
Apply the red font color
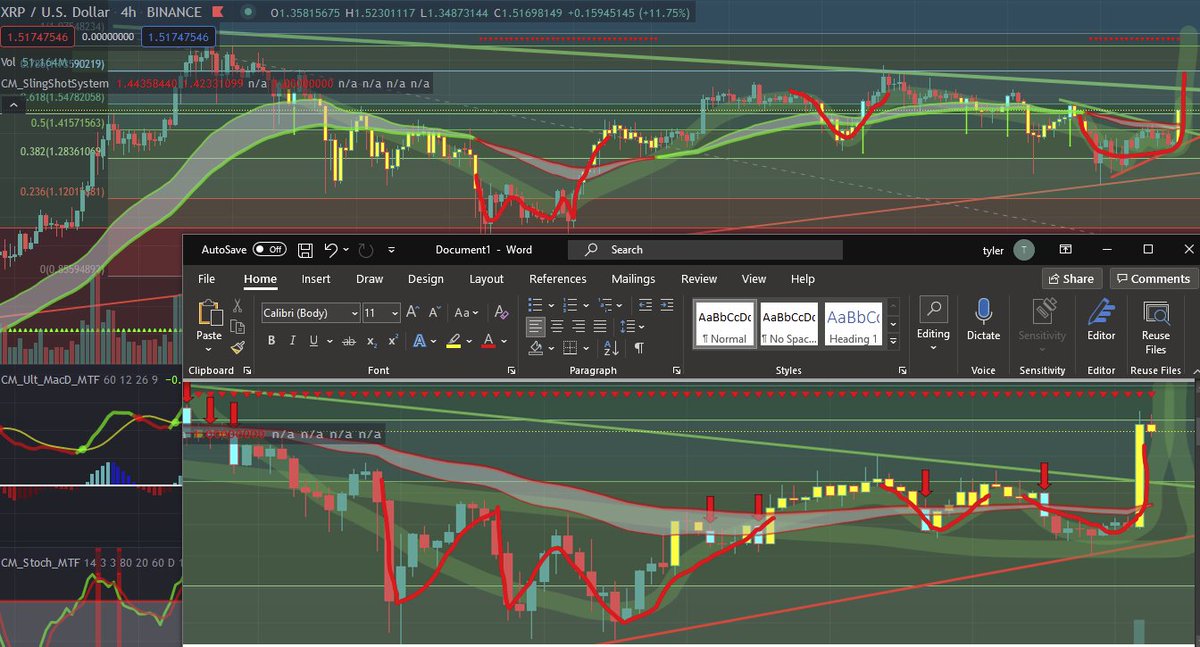[x=488, y=341]
